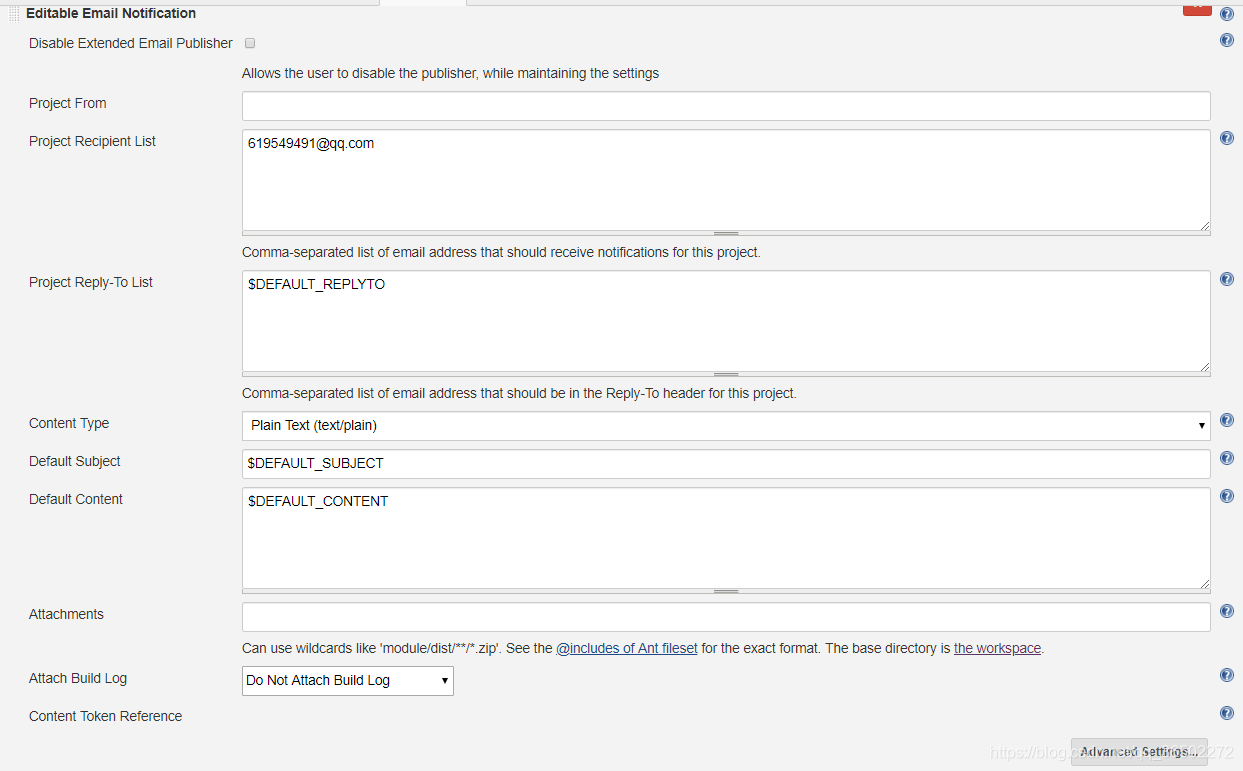Viewport: 1243px width, 771px height.
Task: Click help icon for Attach Build Log
Action: tap(1227, 675)
